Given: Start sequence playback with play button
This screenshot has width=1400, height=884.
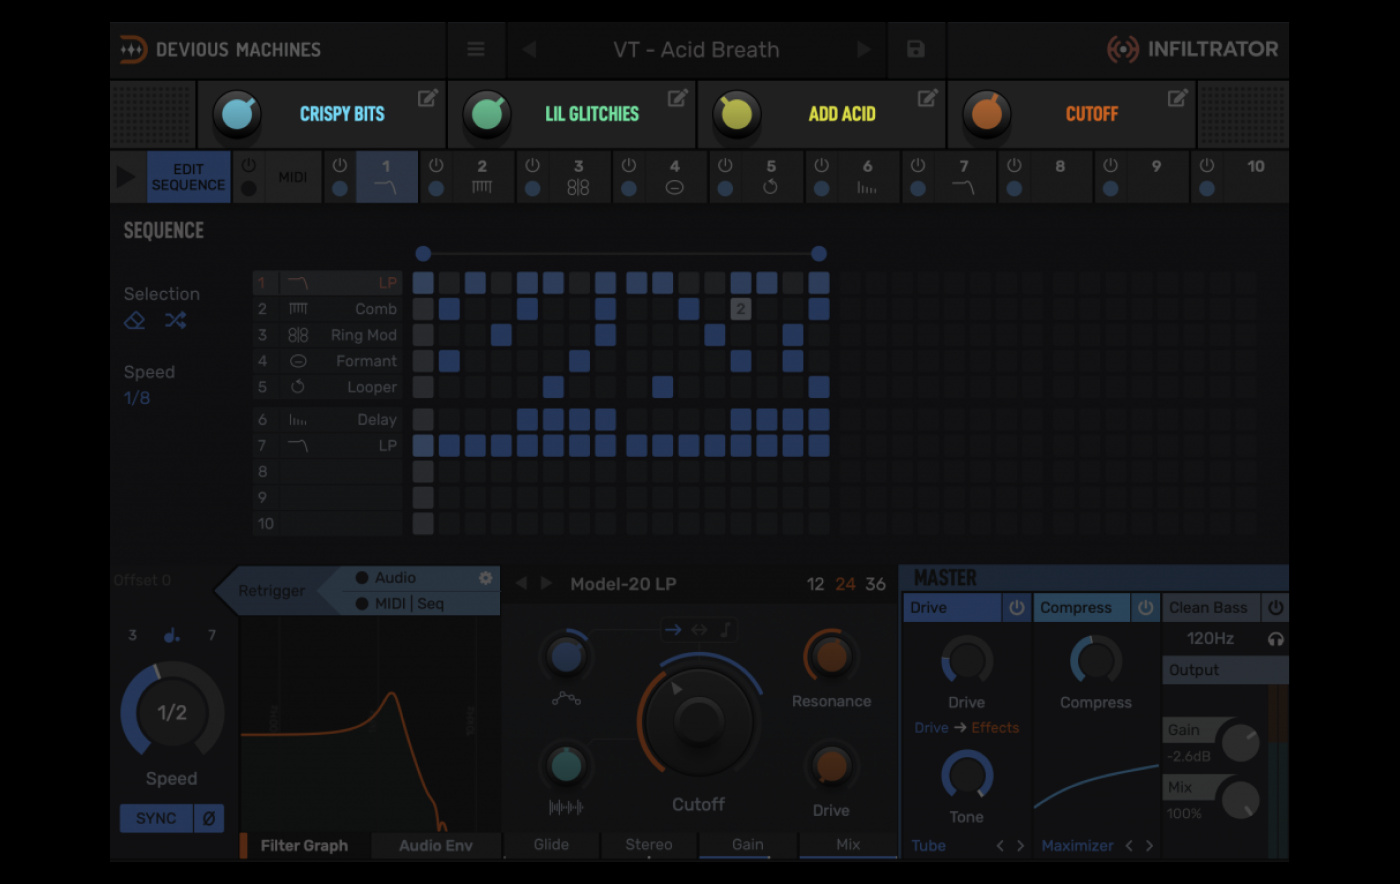Looking at the screenshot, I should coord(126,177).
